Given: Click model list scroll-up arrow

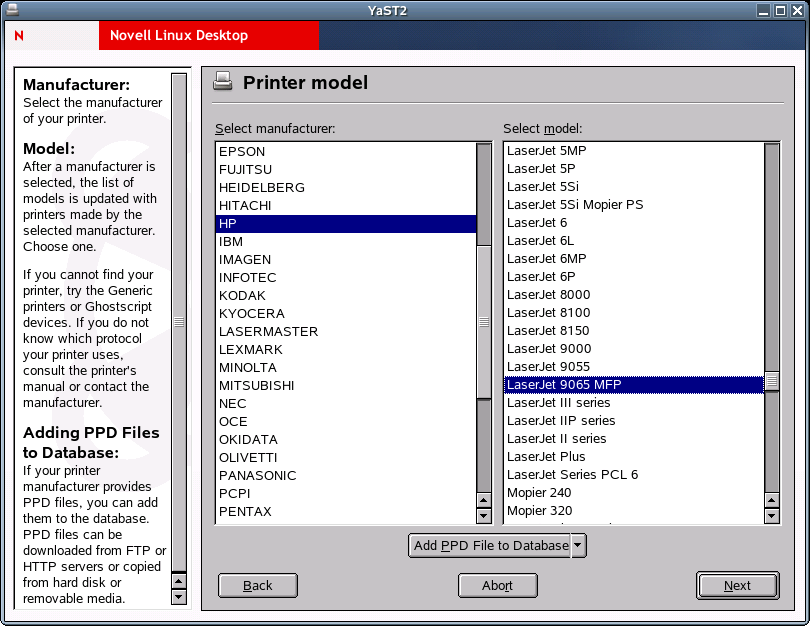Looking at the screenshot, I should (x=772, y=499).
